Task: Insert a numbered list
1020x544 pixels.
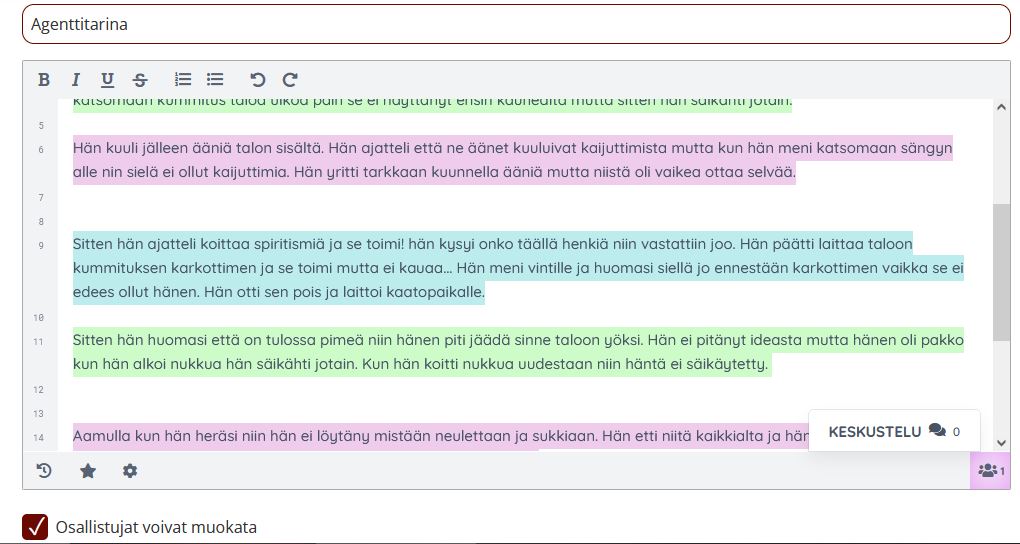Action: point(183,80)
